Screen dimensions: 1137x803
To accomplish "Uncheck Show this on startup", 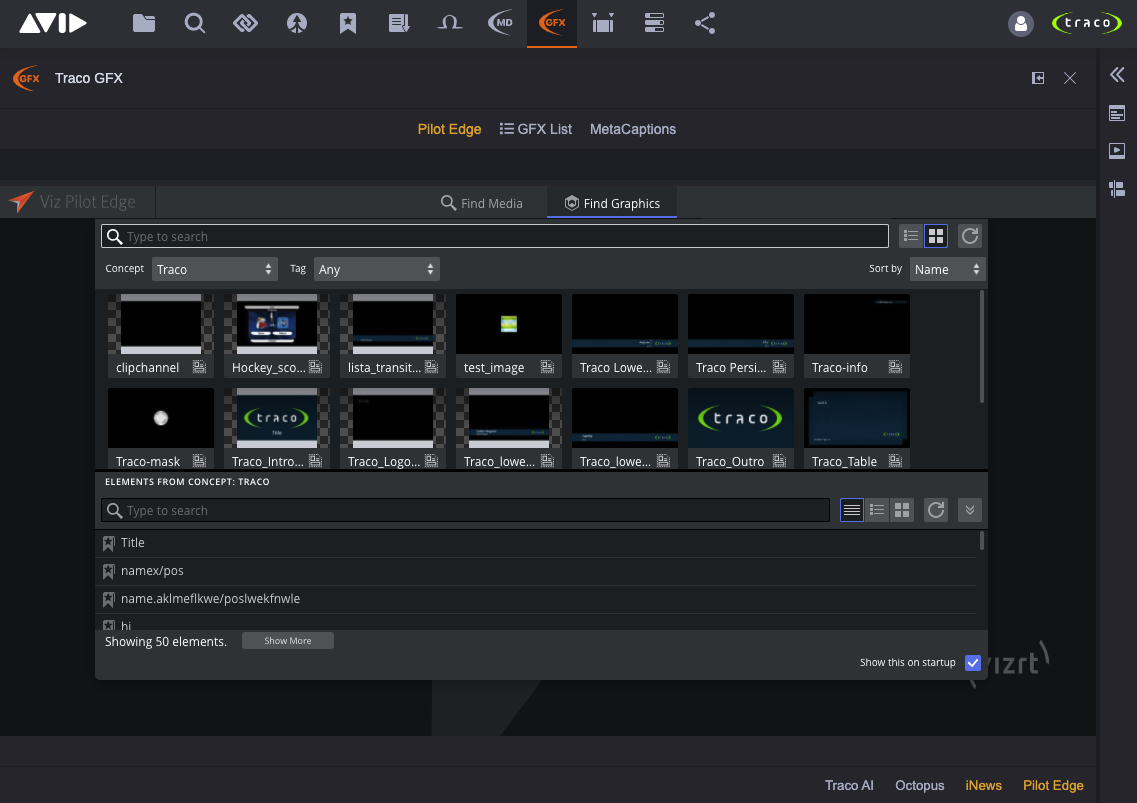I will click(x=973, y=662).
